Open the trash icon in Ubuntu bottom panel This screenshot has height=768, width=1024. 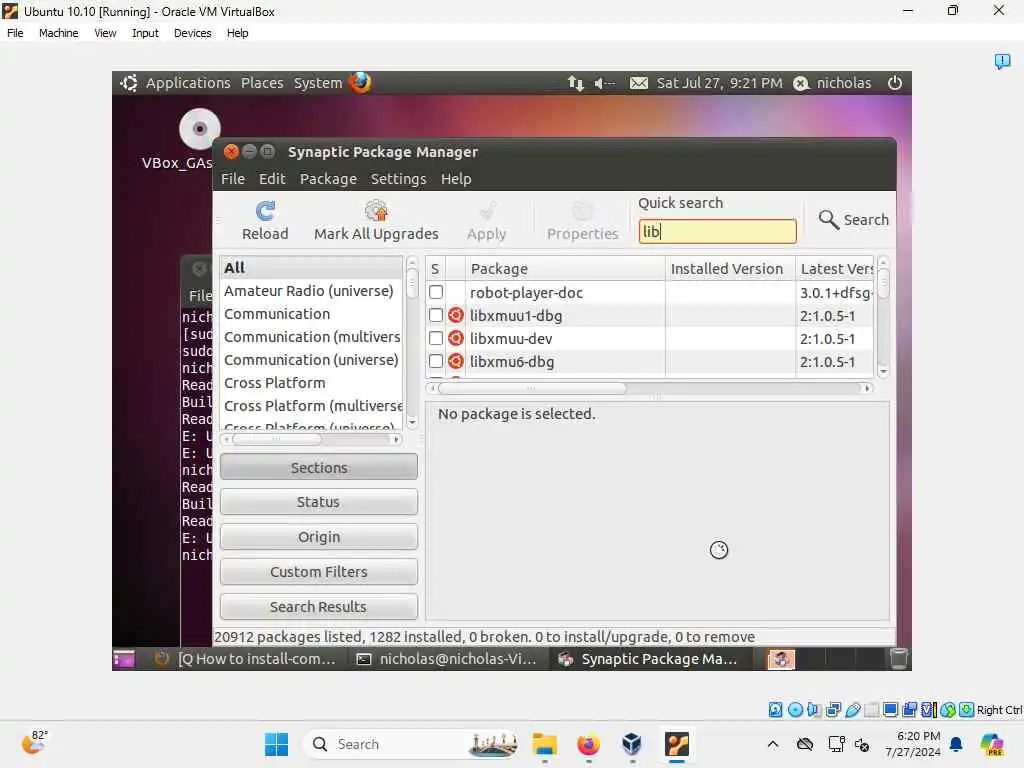(899, 659)
